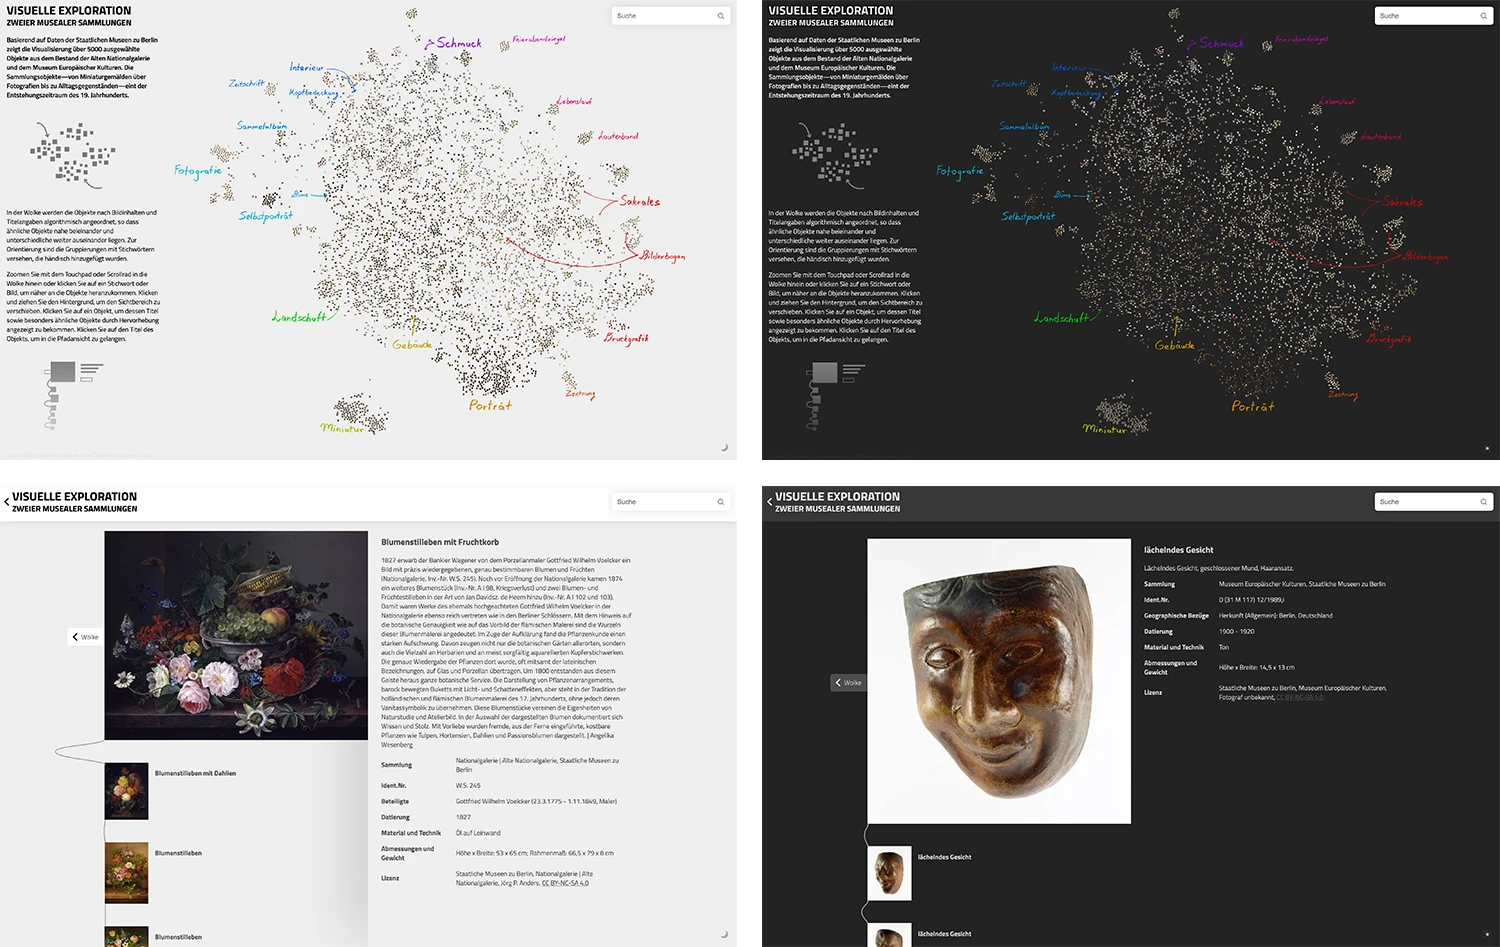
Task: Click the Suche search field in the light cloud view
Action: click(662, 16)
